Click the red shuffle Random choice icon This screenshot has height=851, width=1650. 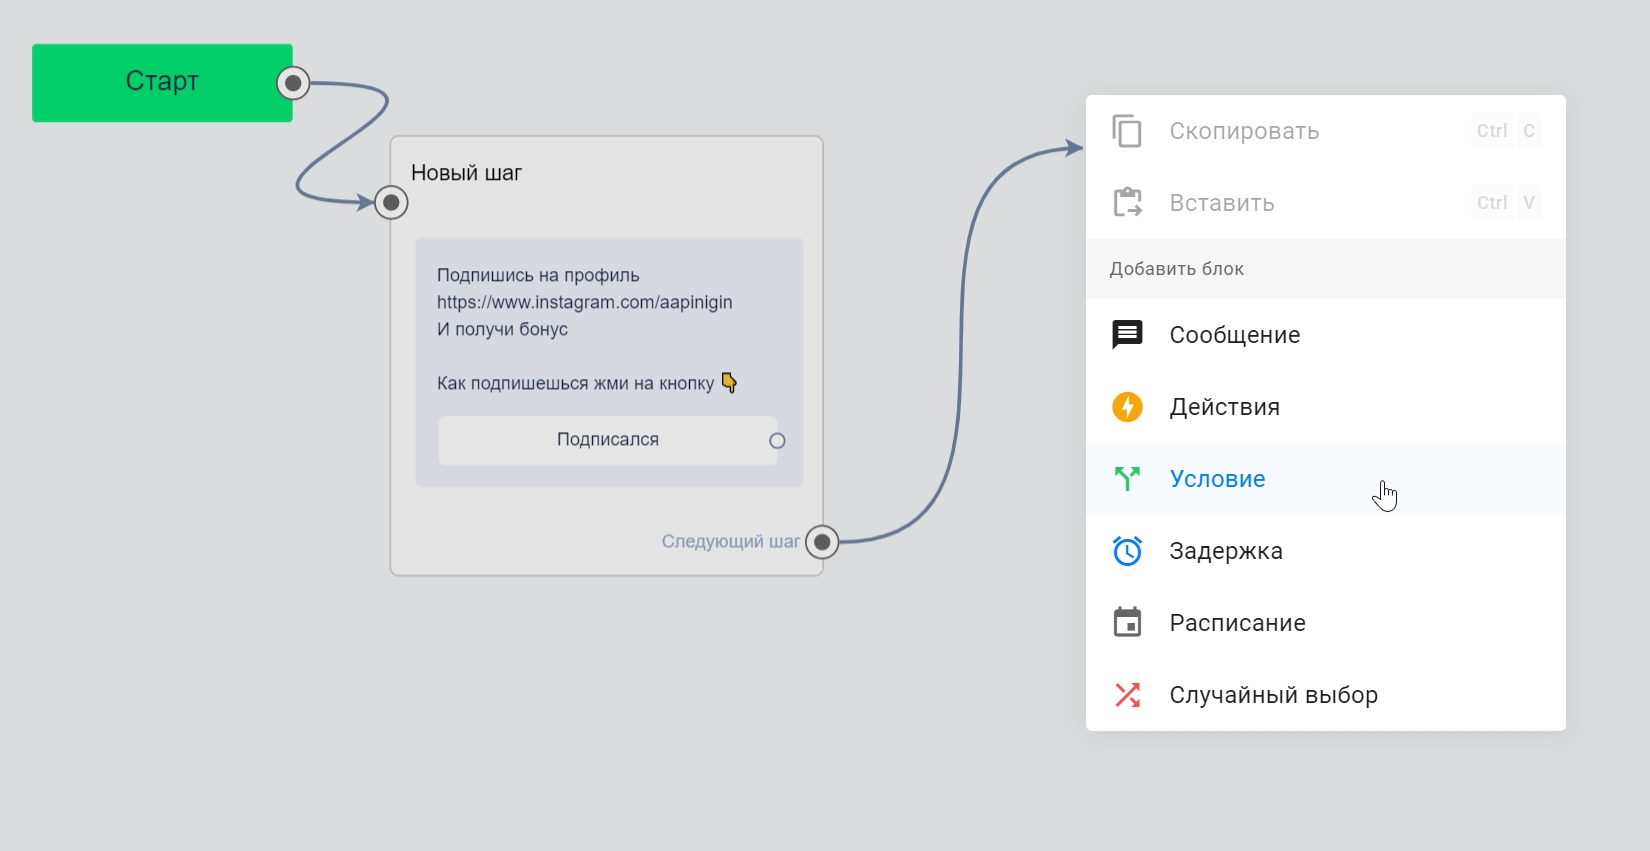pyautogui.click(x=1127, y=695)
